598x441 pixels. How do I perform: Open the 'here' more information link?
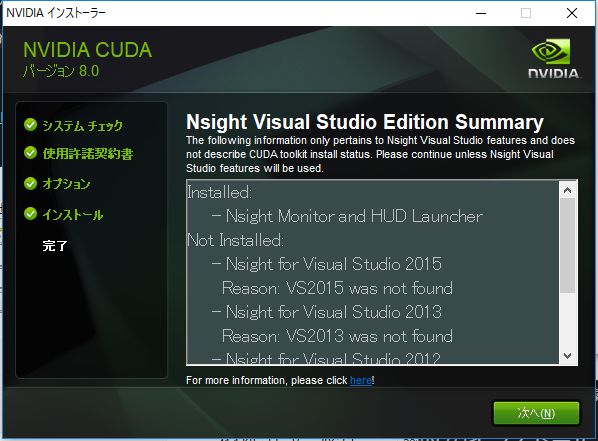(x=360, y=380)
